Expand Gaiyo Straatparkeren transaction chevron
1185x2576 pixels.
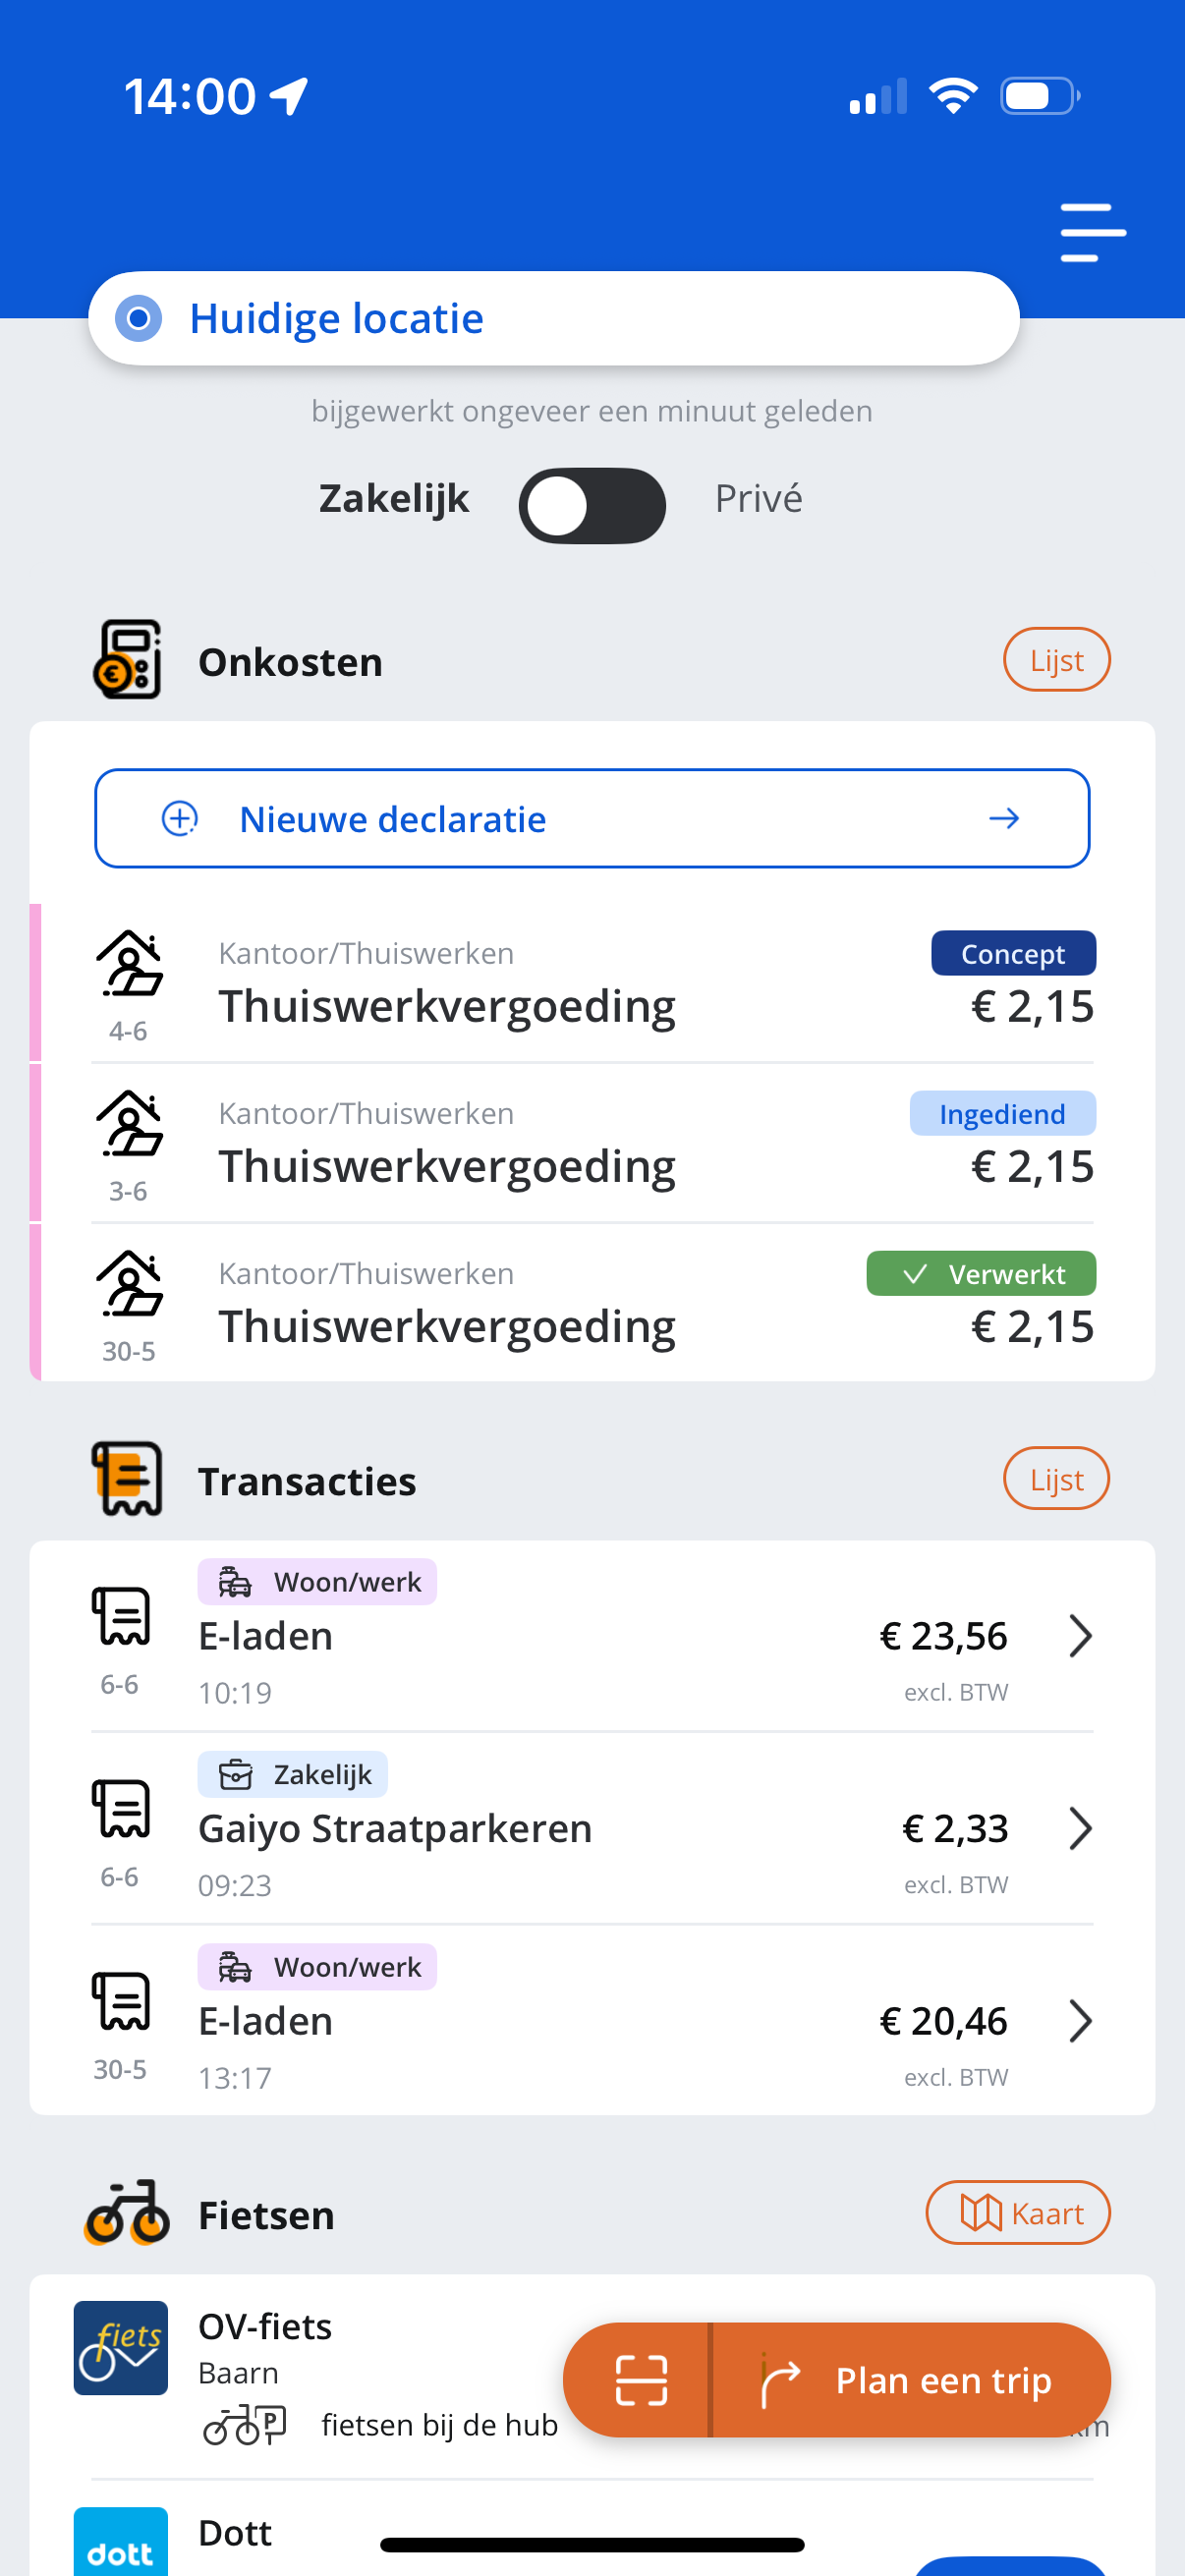point(1080,1828)
